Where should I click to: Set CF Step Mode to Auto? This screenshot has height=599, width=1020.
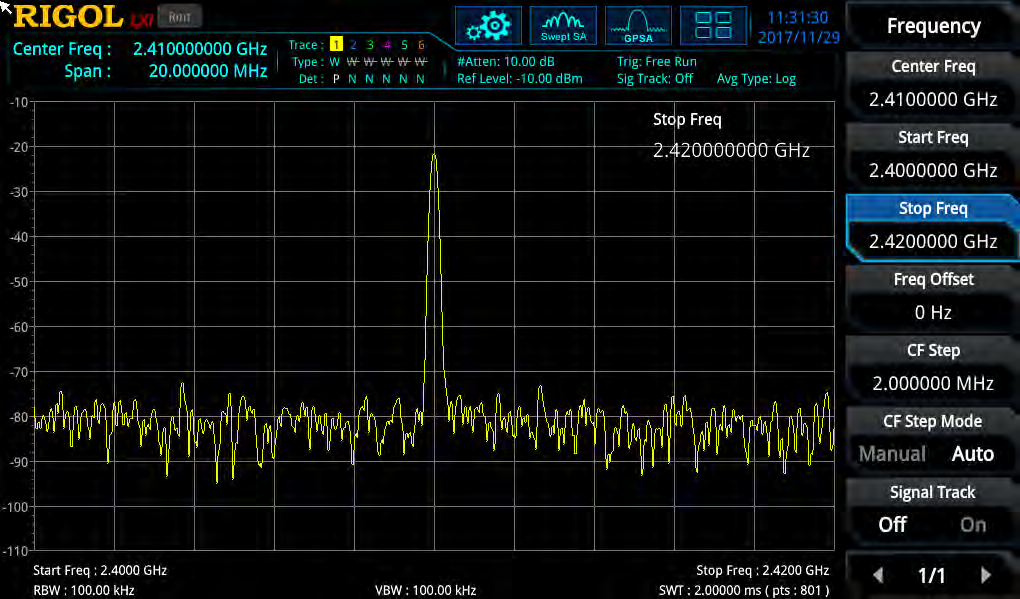973,454
